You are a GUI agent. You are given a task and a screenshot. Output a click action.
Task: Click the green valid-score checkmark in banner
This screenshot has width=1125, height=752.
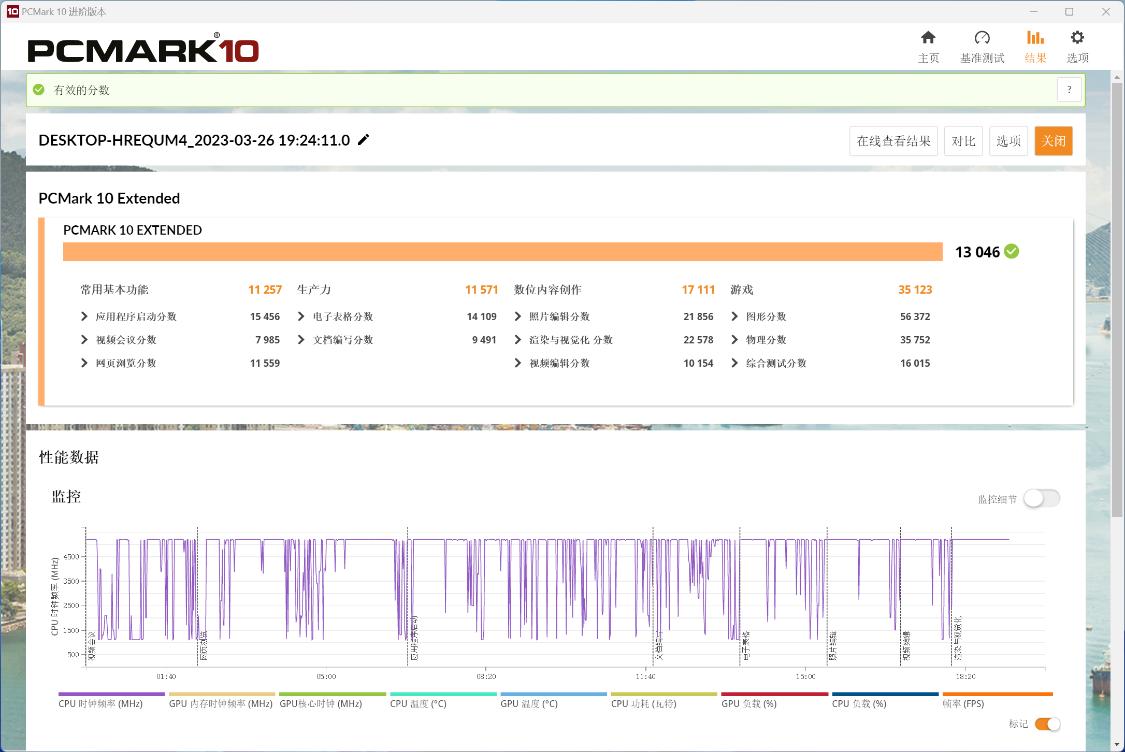(x=38, y=89)
